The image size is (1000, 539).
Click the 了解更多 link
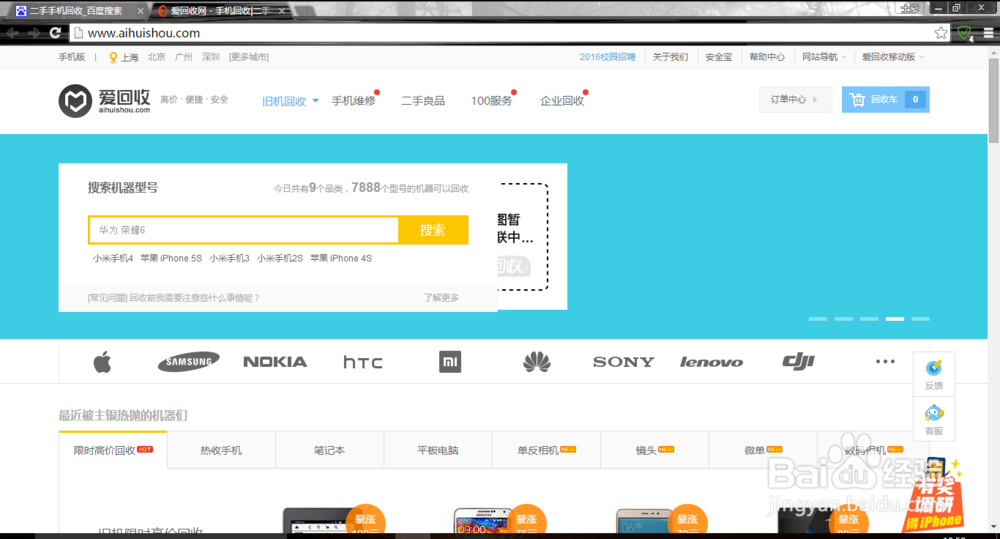point(441,298)
